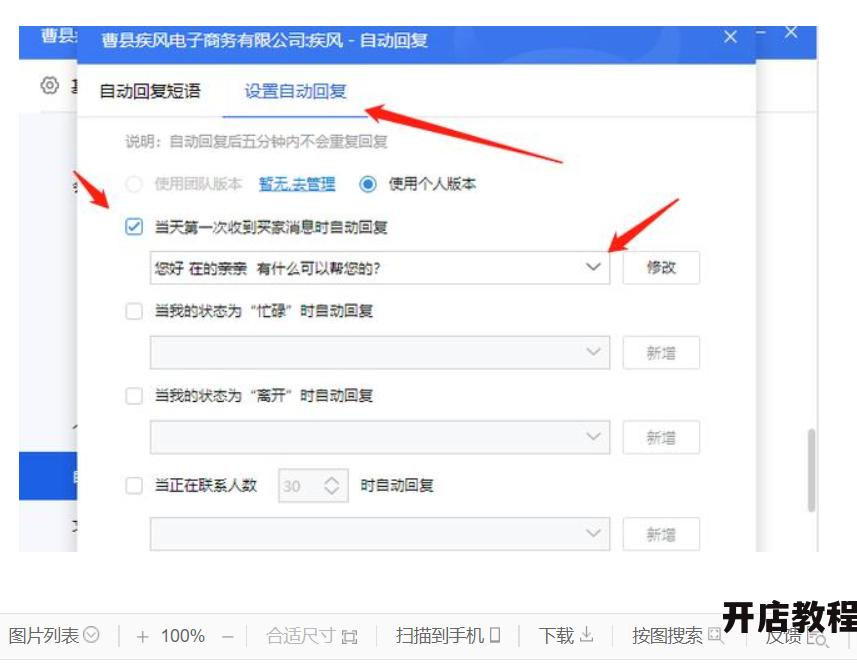Click the settings gear icon
Image resolution: width=857 pixels, height=664 pixels.
click(x=50, y=86)
